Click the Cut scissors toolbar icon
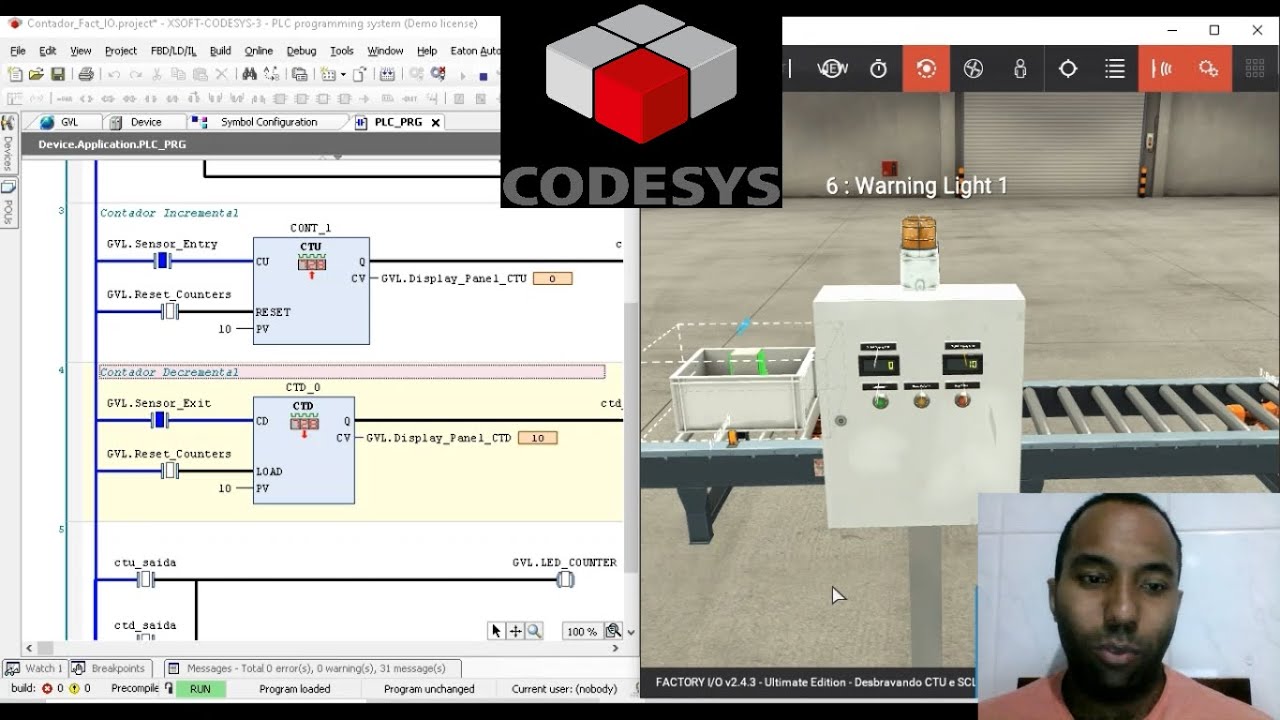This screenshot has height=720, width=1280. [156, 74]
